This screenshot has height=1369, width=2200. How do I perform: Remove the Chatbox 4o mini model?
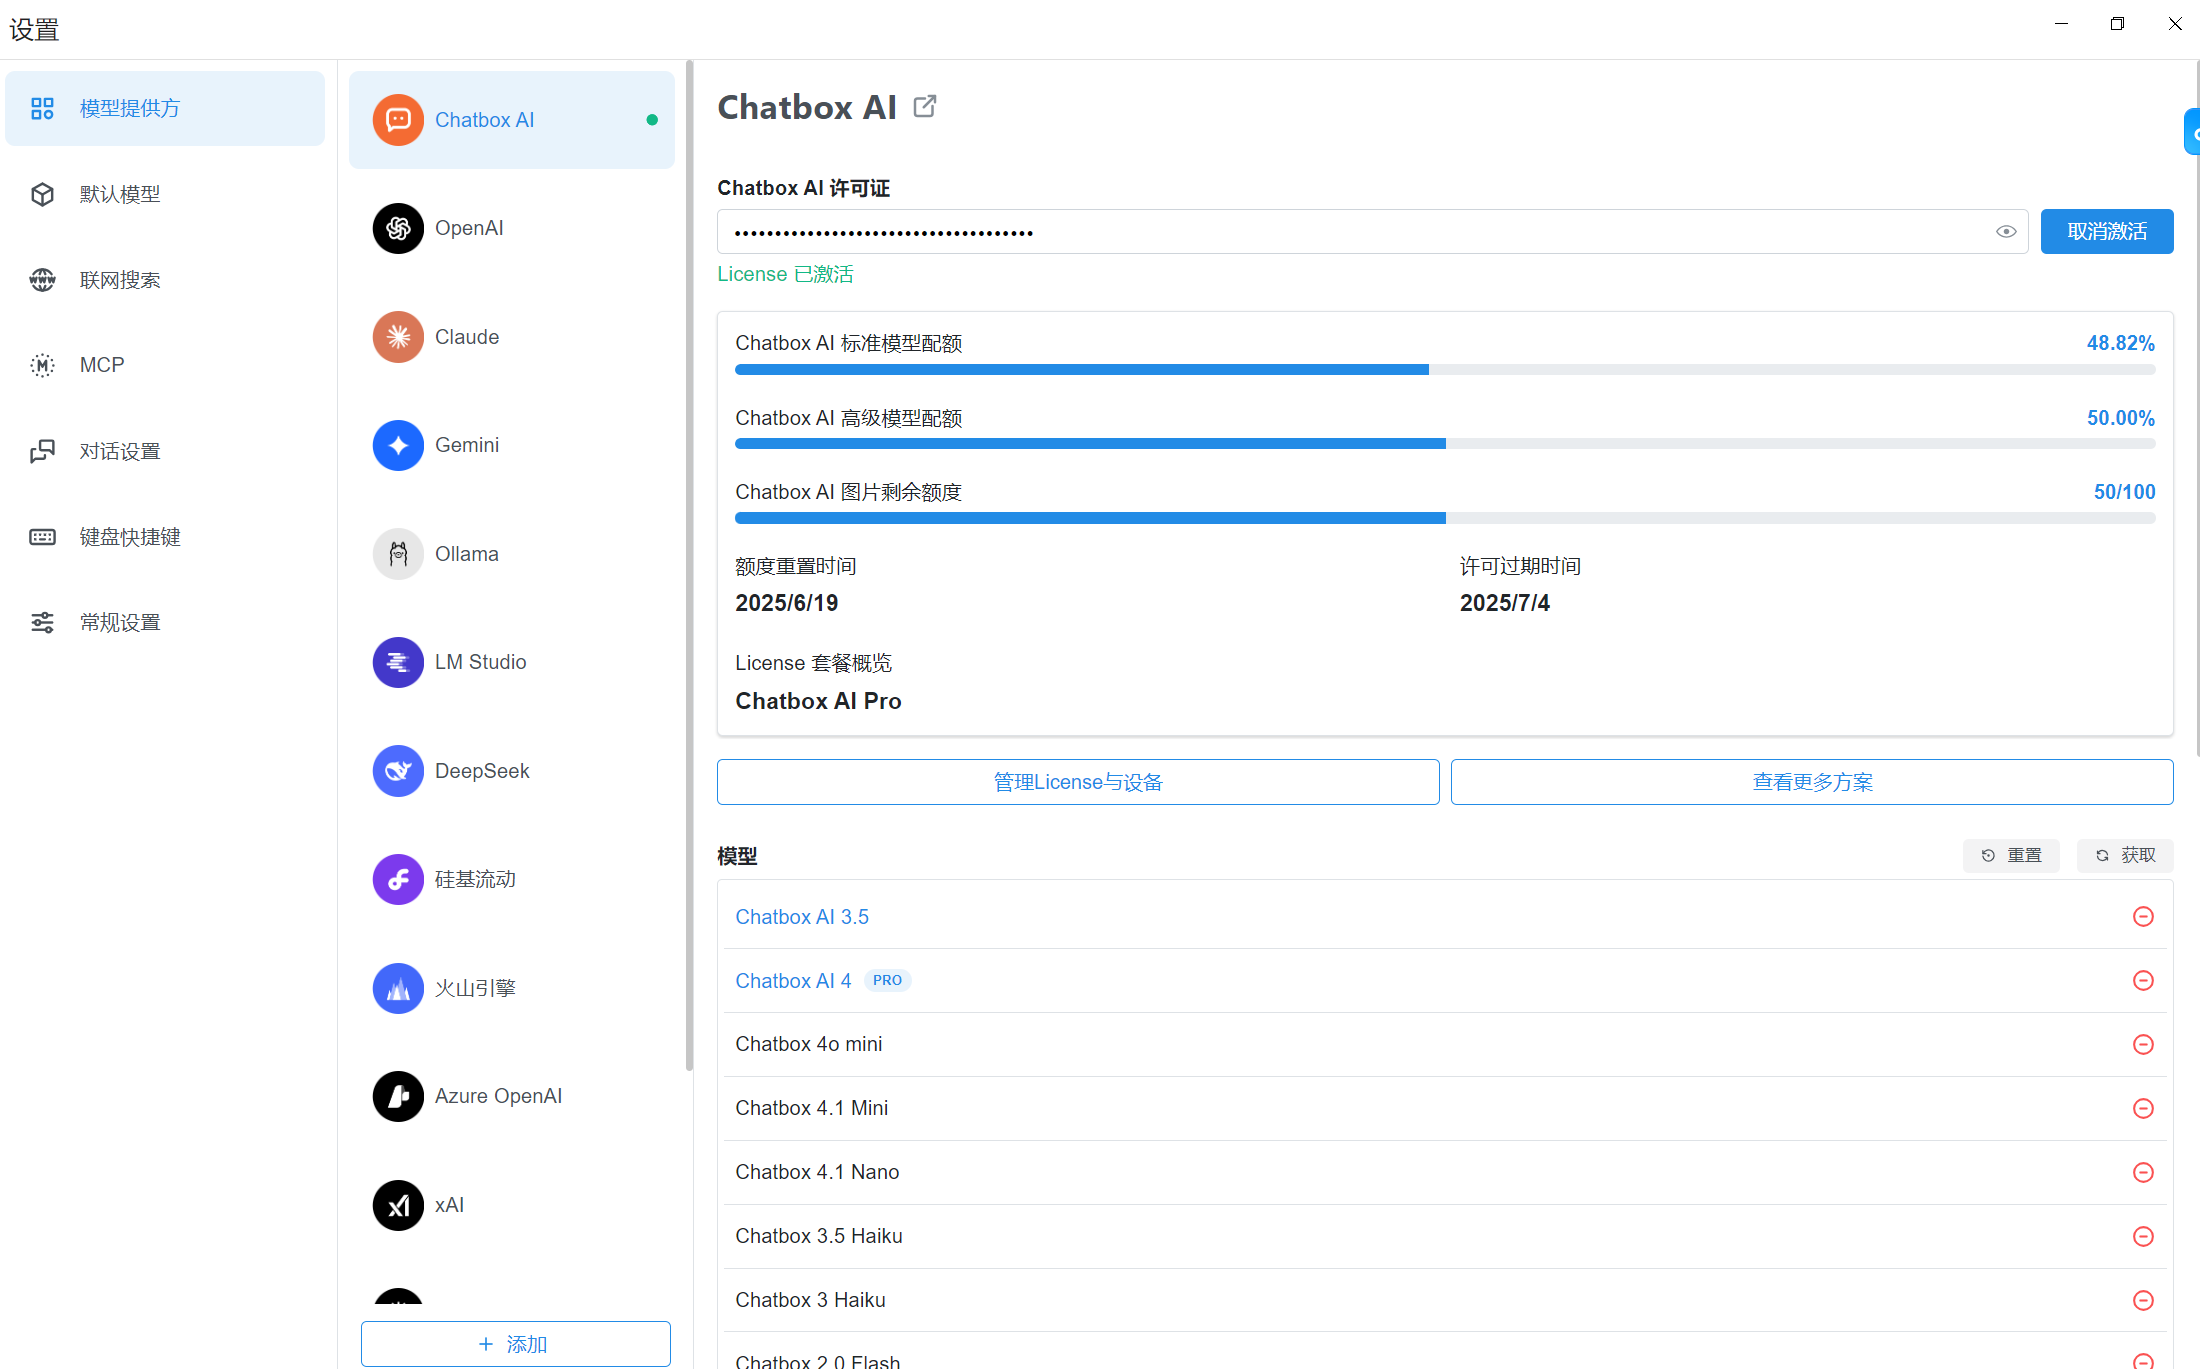2142,1045
